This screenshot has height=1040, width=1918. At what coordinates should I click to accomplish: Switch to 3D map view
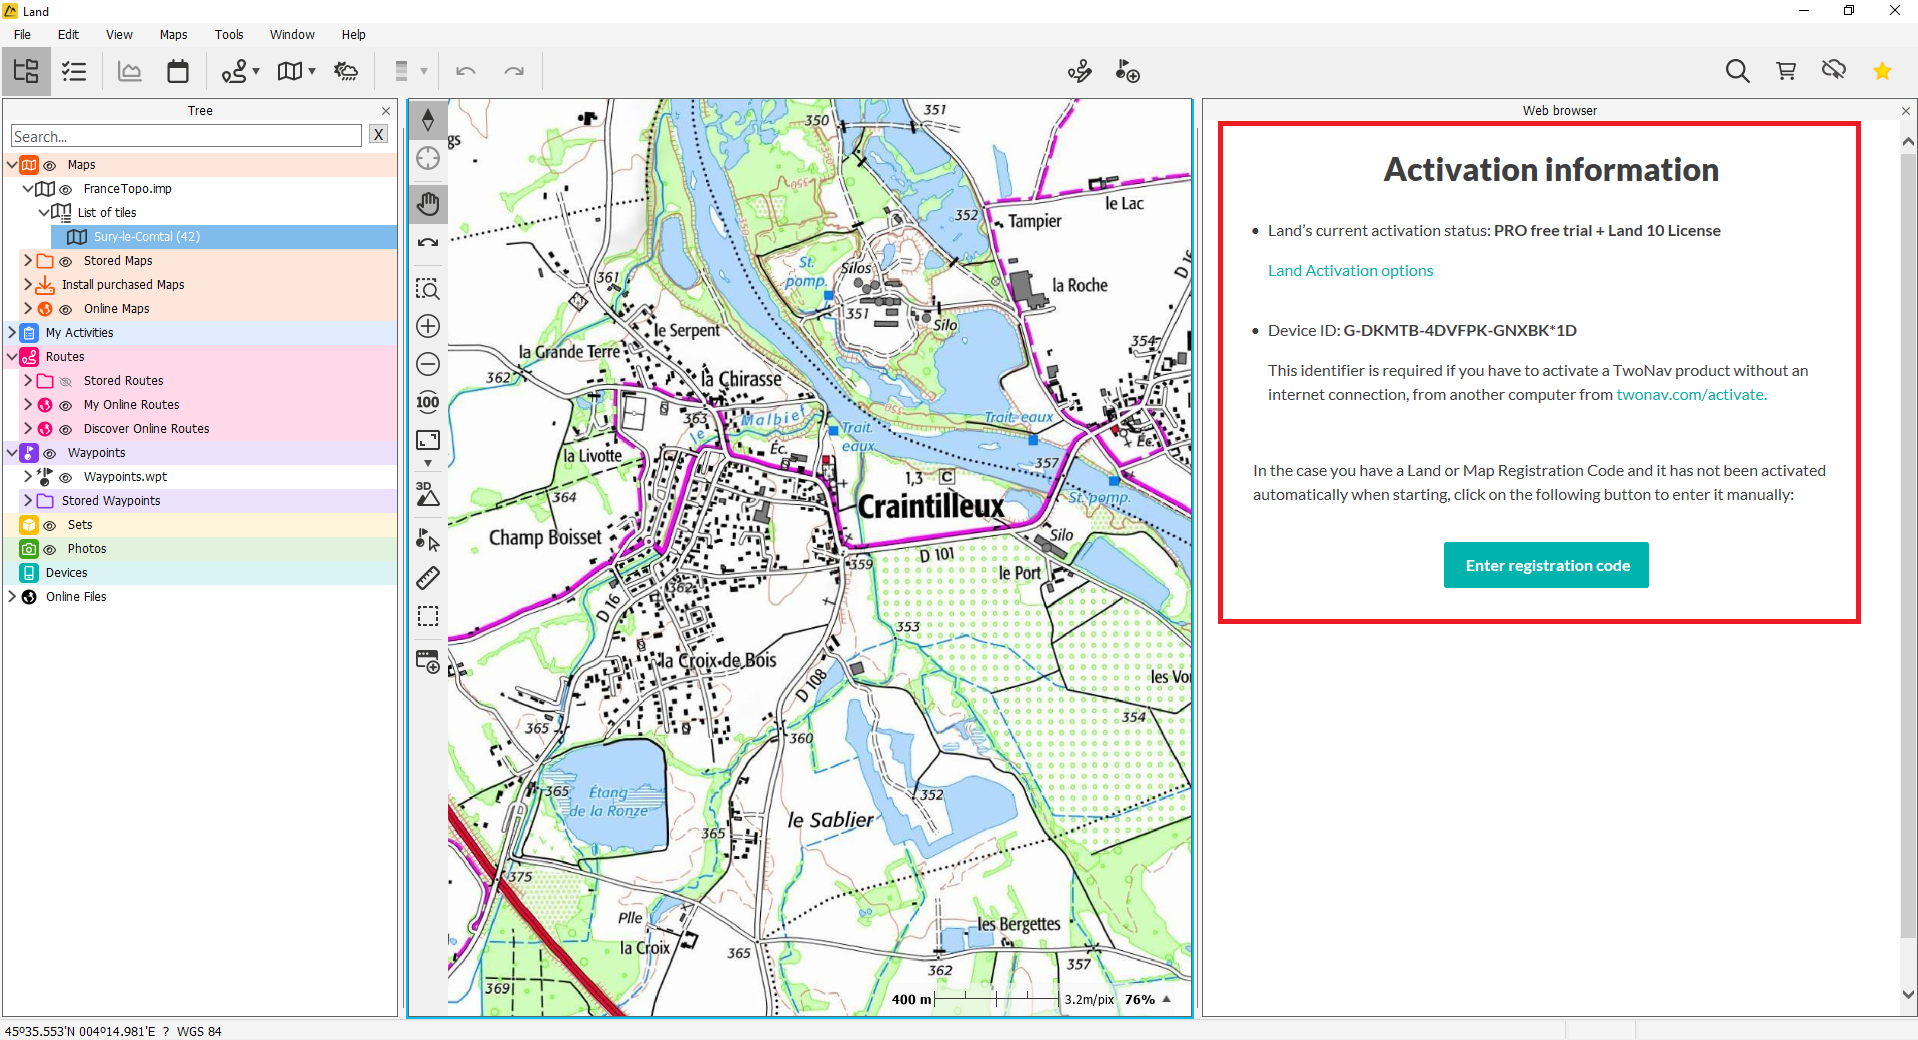[x=428, y=493]
